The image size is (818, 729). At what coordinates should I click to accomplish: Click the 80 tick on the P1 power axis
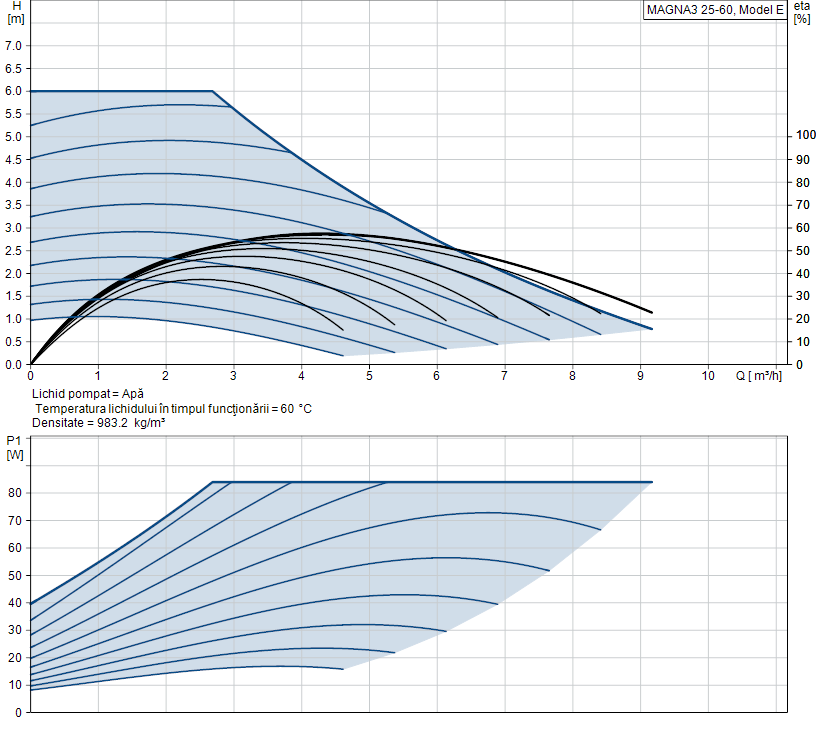[15, 493]
